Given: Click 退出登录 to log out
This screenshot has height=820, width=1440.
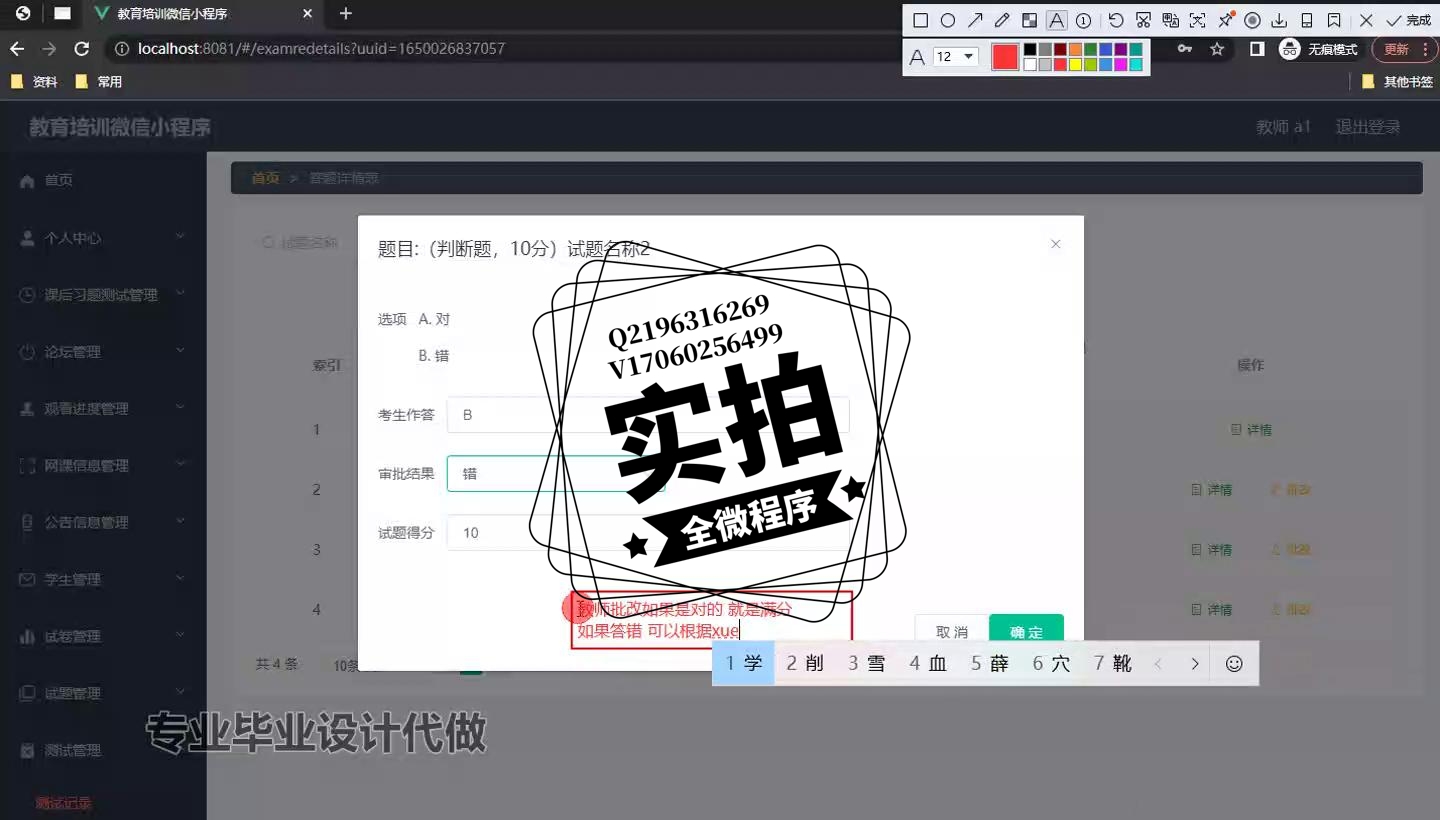Looking at the screenshot, I should point(1368,127).
